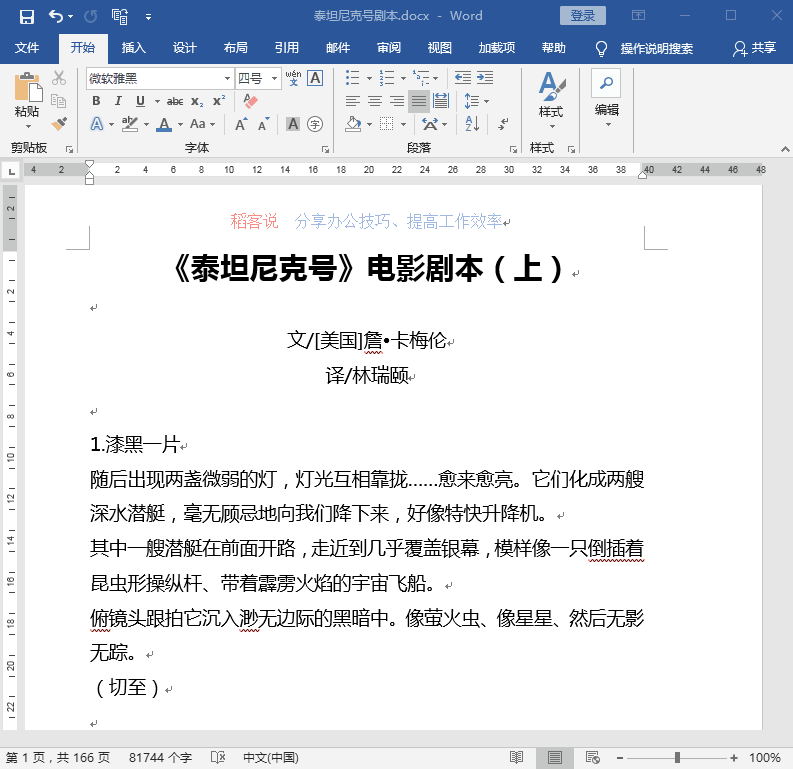The image size is (793, 769).
Task: Switch to 设计 design tab
Action: [185, 48]
